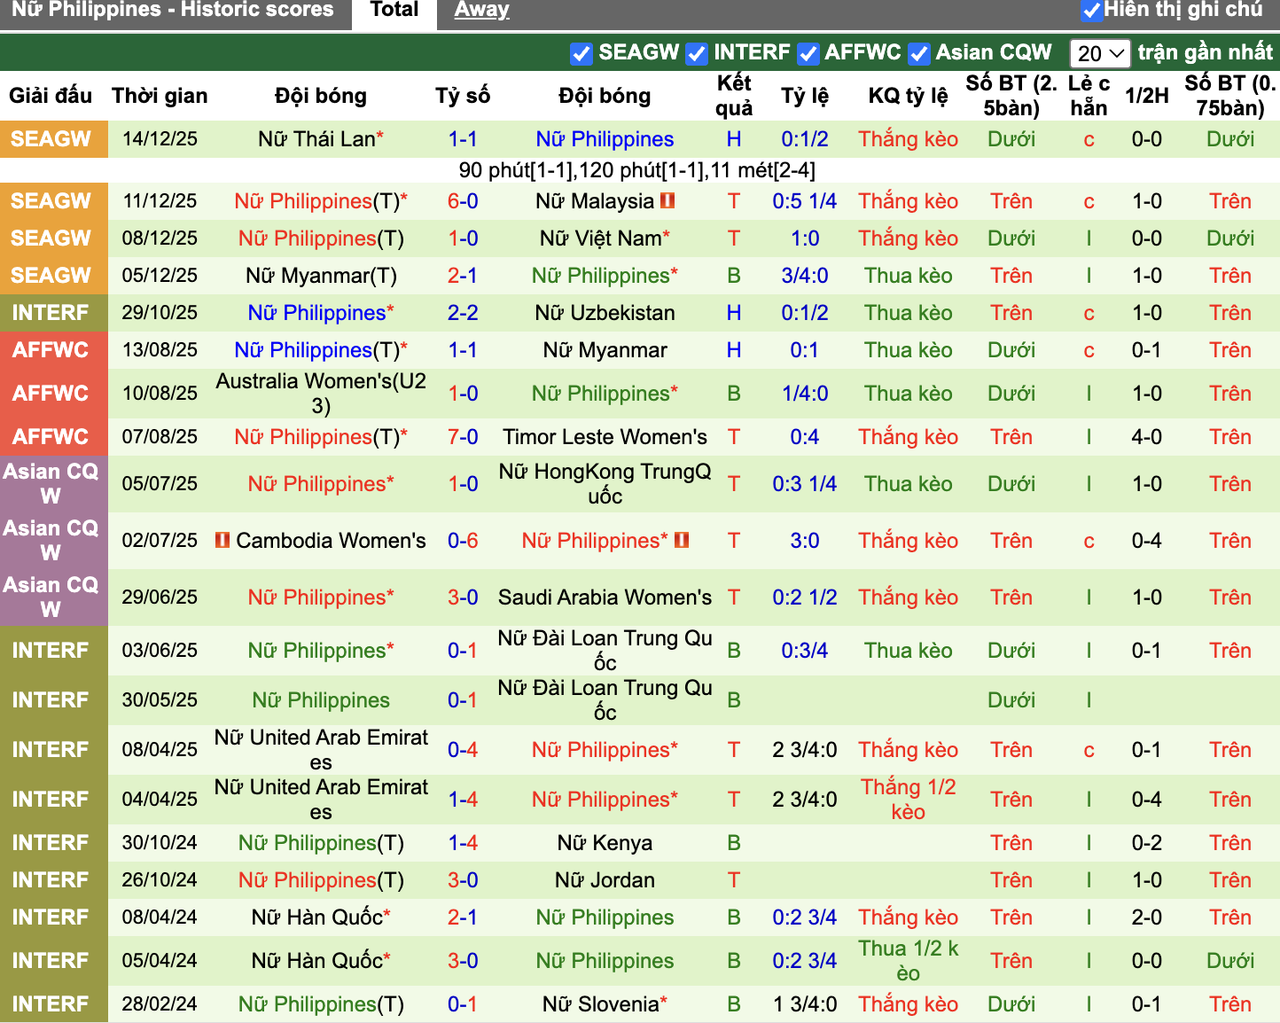This screenshot has width=1280, height=1023.
Task: Click 'Thua 1/2 kèo' result on 05/04/24
Action: pyautogui.click(x=908, y=960)
